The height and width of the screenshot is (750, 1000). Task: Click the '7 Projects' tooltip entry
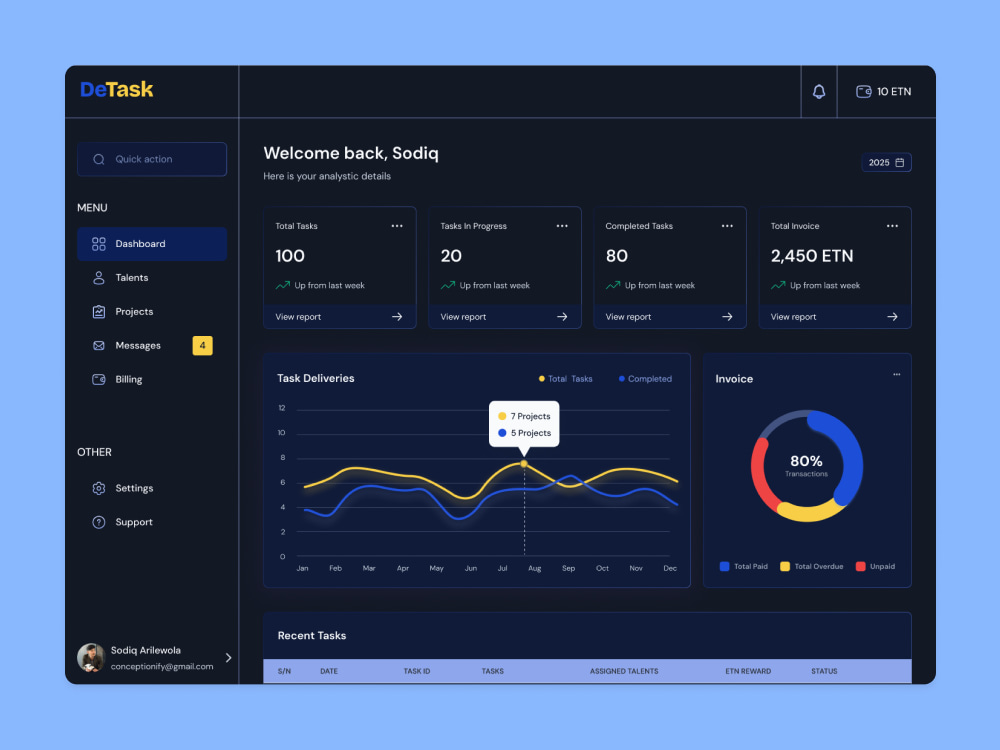click(524, 416)
